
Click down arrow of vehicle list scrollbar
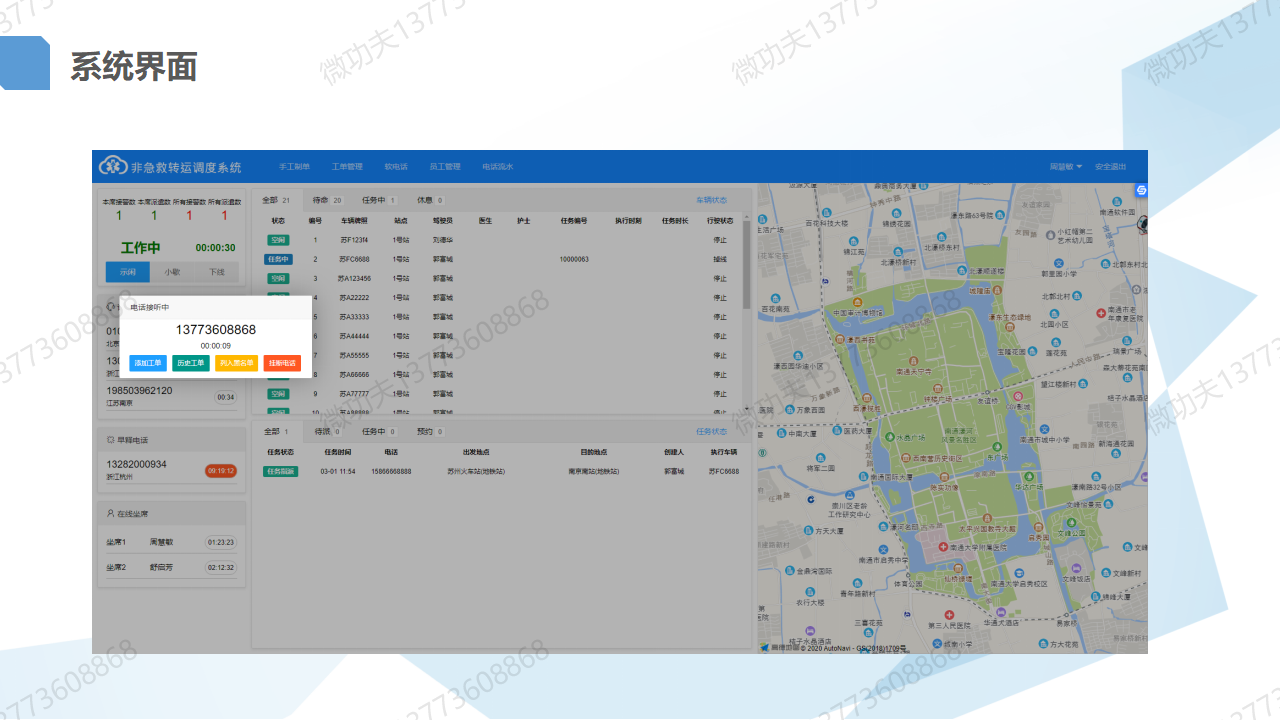click(746, 408)
